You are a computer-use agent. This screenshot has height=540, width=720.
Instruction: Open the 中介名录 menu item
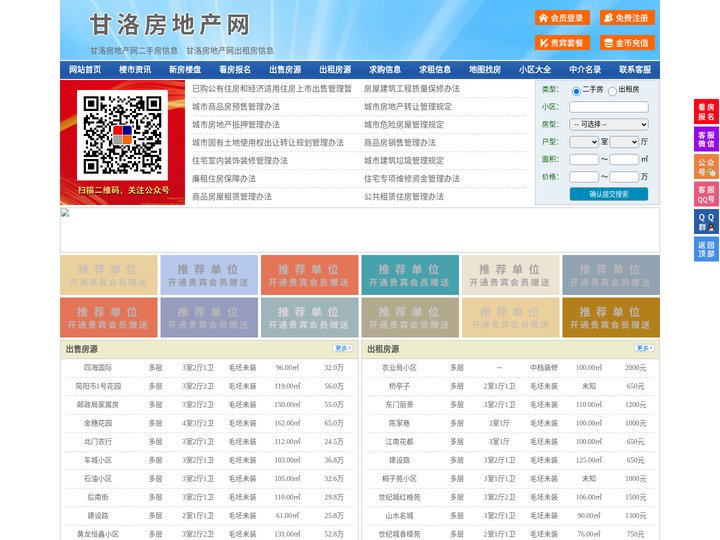point(585,70)
